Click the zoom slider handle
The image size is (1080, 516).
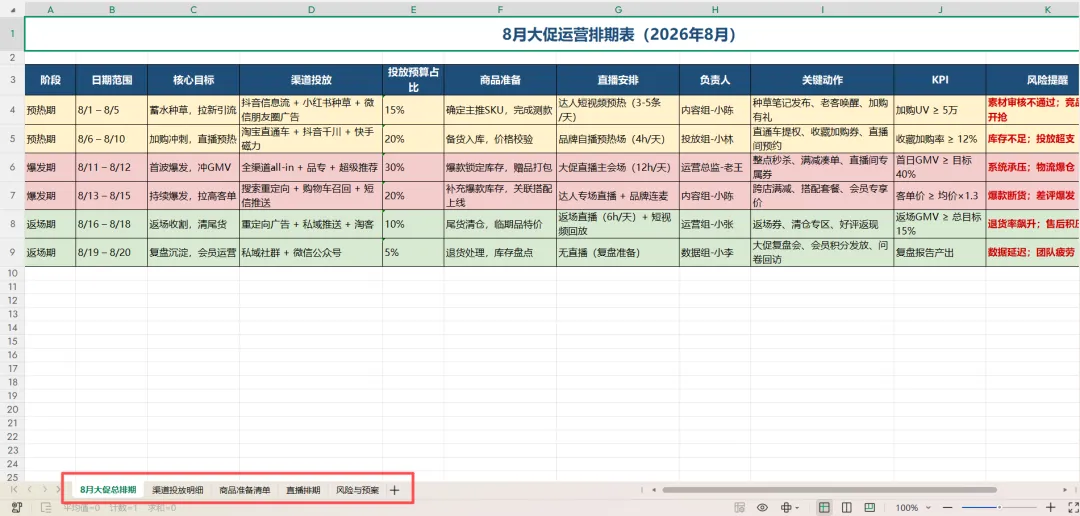pos(999,508)
